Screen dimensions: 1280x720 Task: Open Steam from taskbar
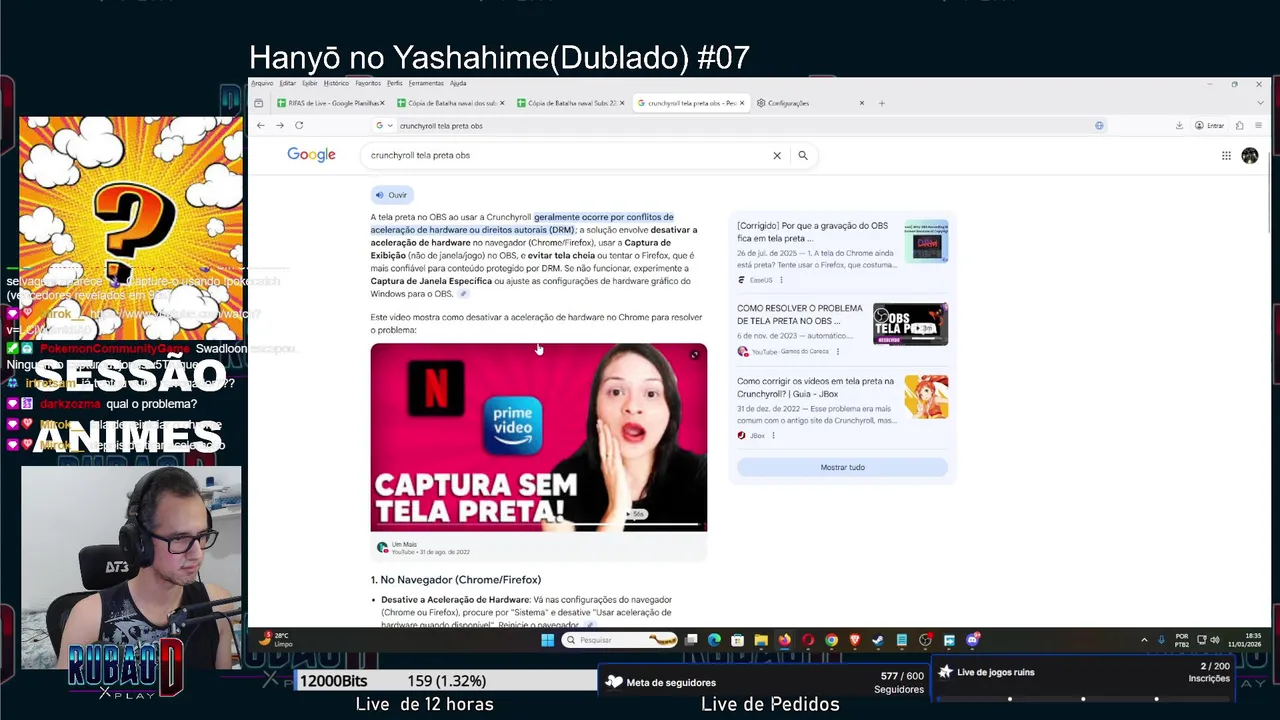click(878, 640)
